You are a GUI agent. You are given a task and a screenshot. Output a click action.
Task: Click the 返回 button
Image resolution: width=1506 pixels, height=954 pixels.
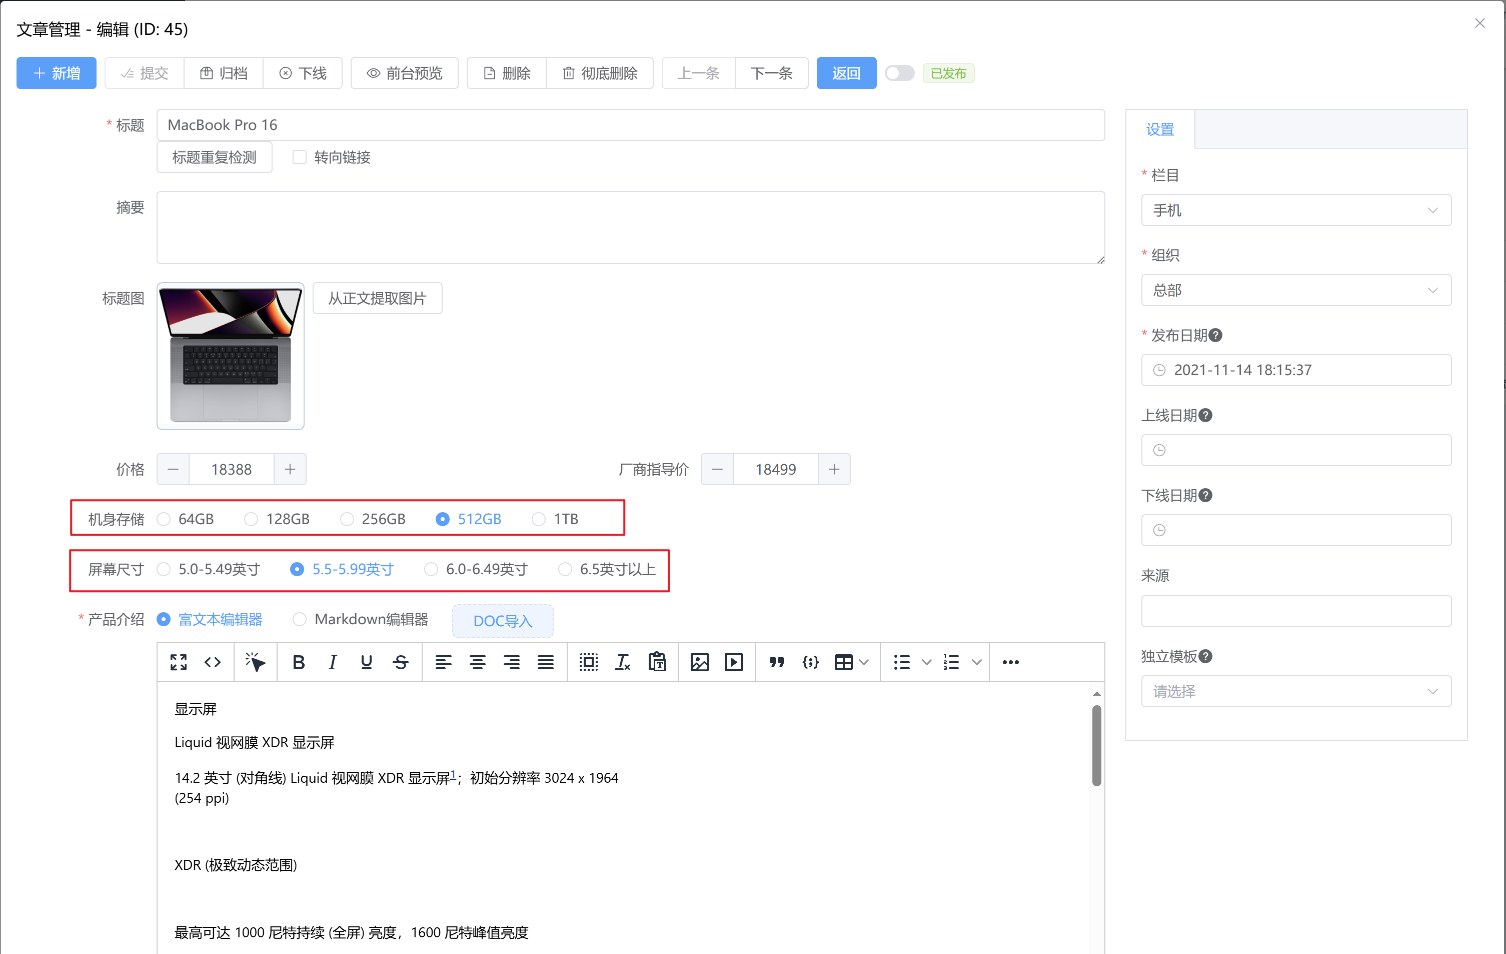tap(847, 73)
